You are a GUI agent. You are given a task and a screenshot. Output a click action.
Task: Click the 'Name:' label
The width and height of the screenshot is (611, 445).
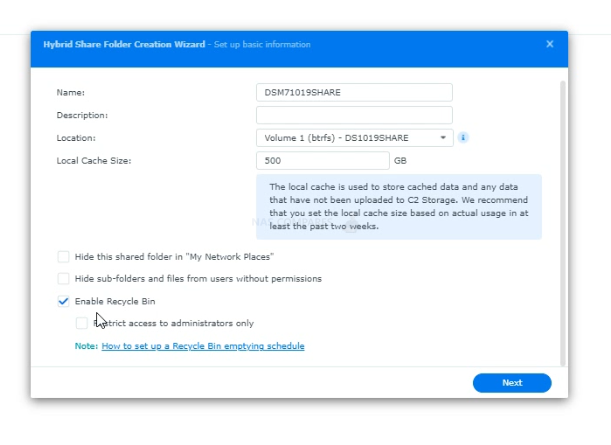71,92
